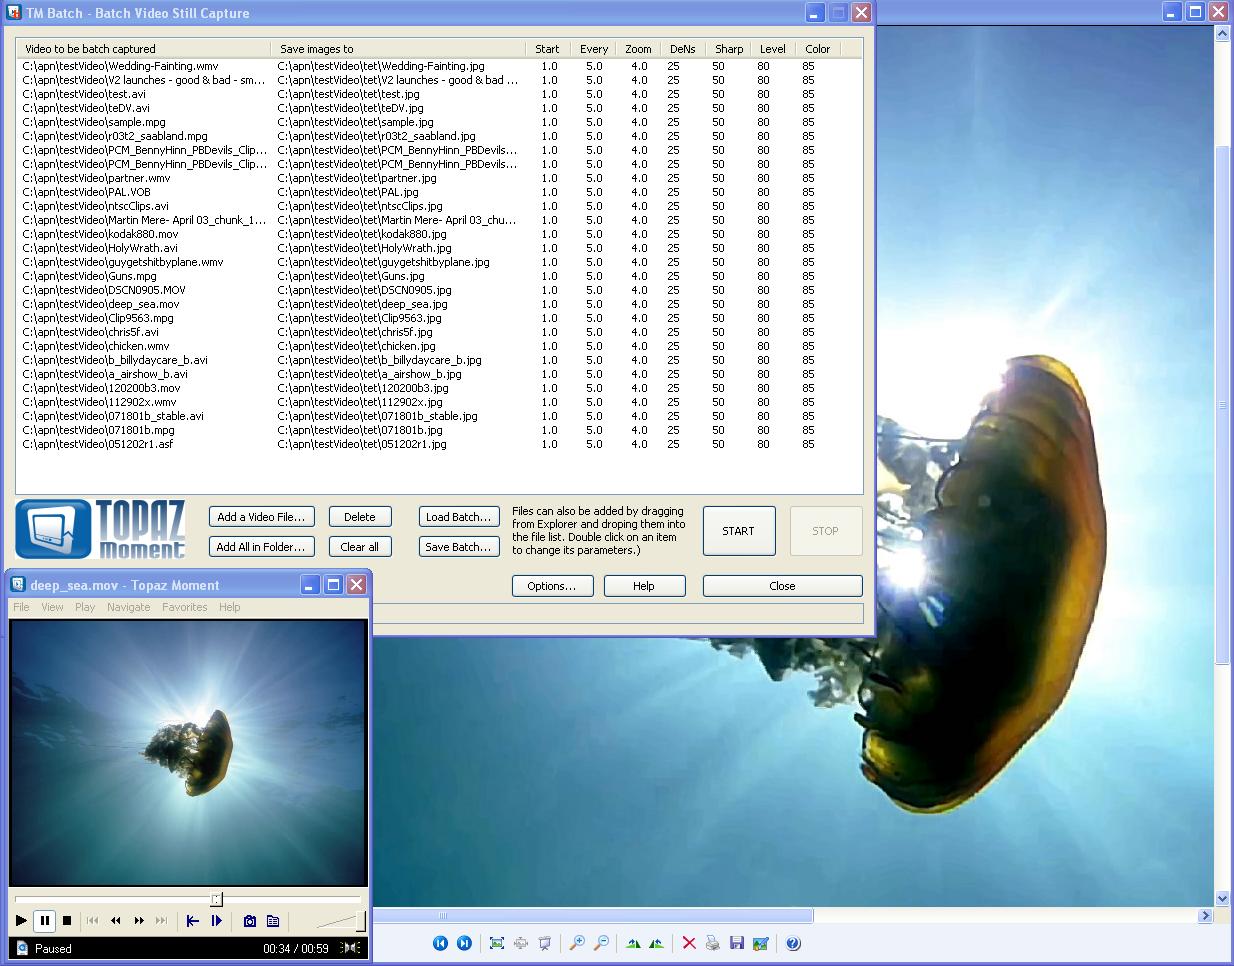Advance to next frame with blue arrow icon
The height and width of the screenshot is (966, 1234).
217,921
